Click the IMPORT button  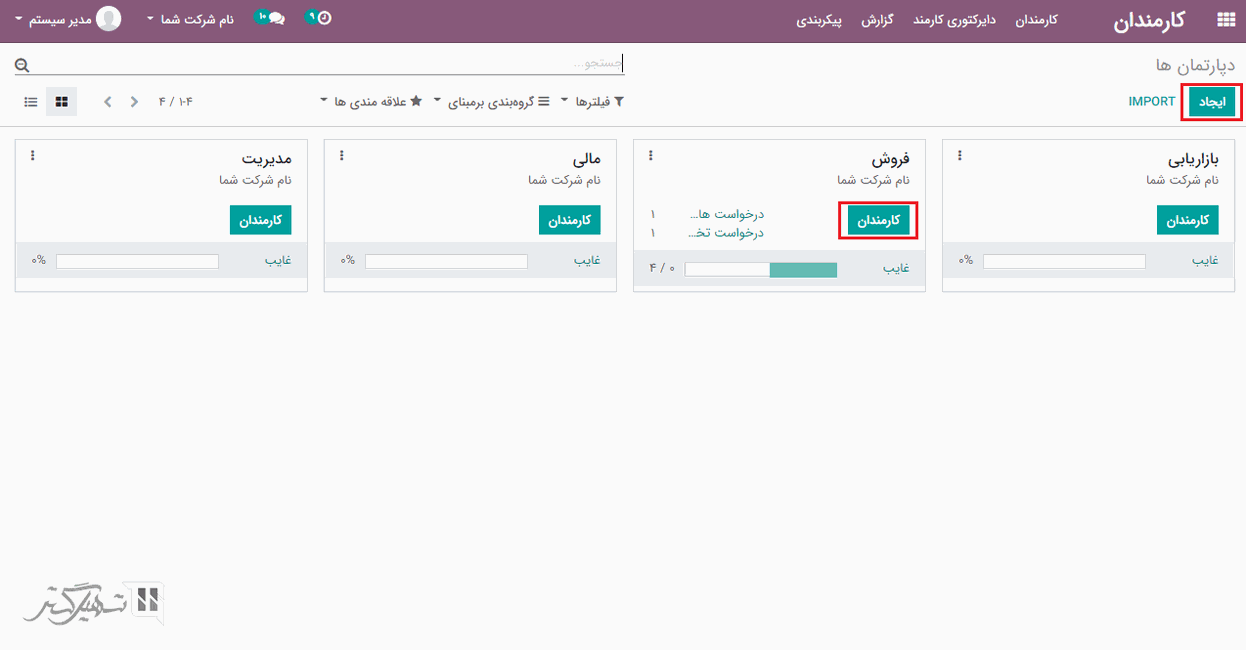click(1152, 102)
